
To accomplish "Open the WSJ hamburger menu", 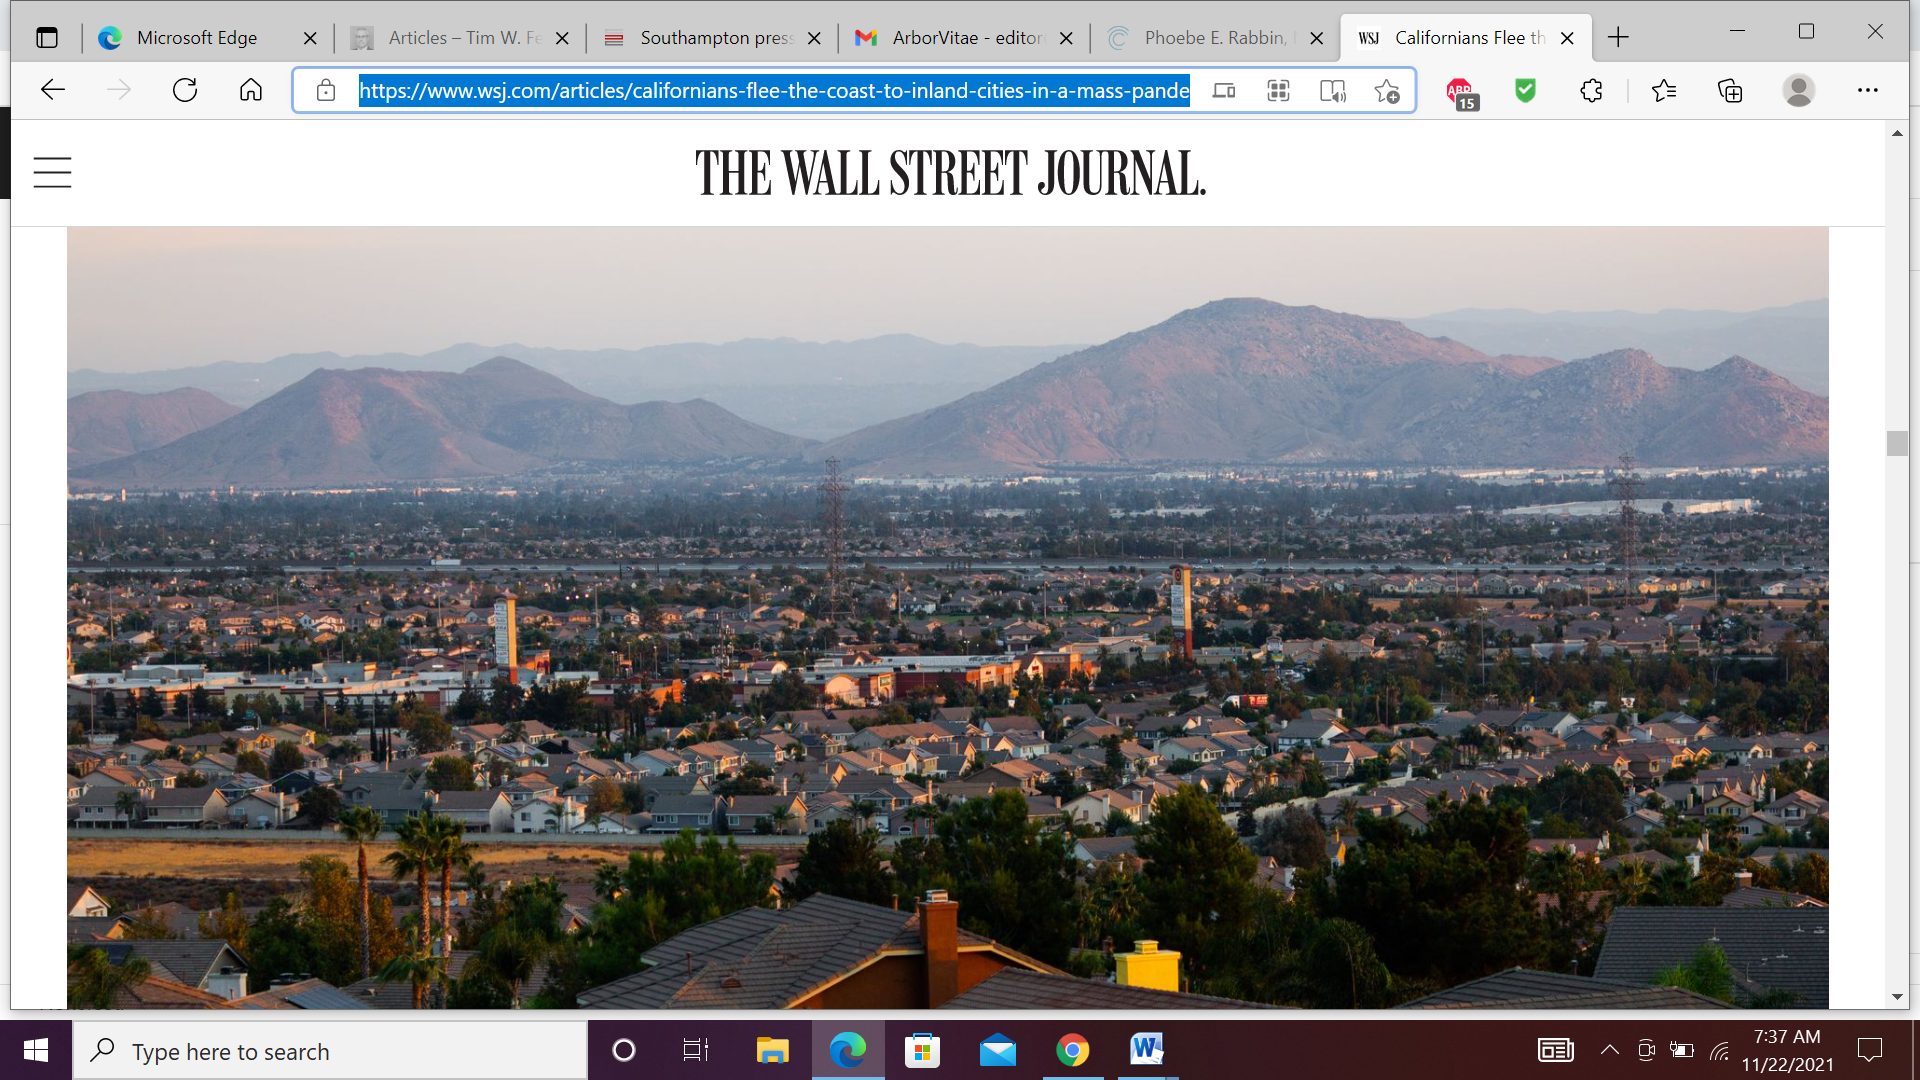I will pos(52,172).
